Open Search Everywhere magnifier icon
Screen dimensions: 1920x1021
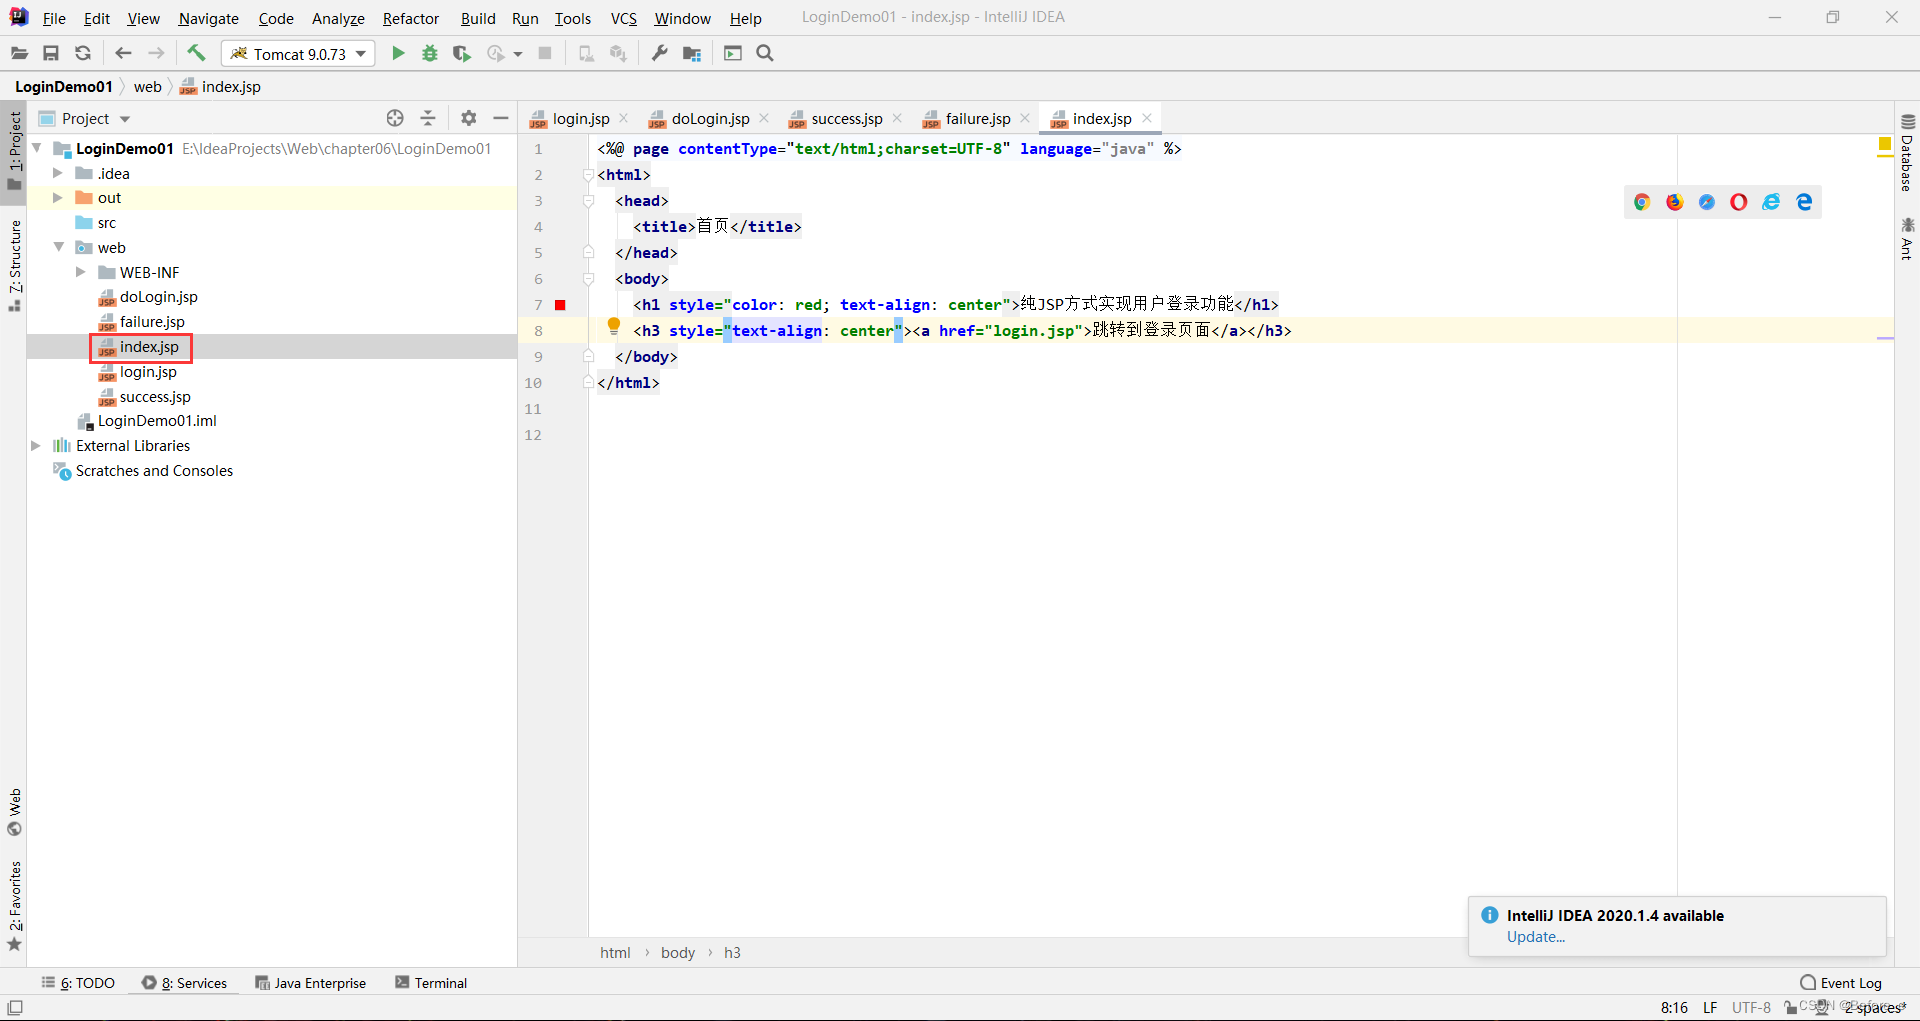765,53
